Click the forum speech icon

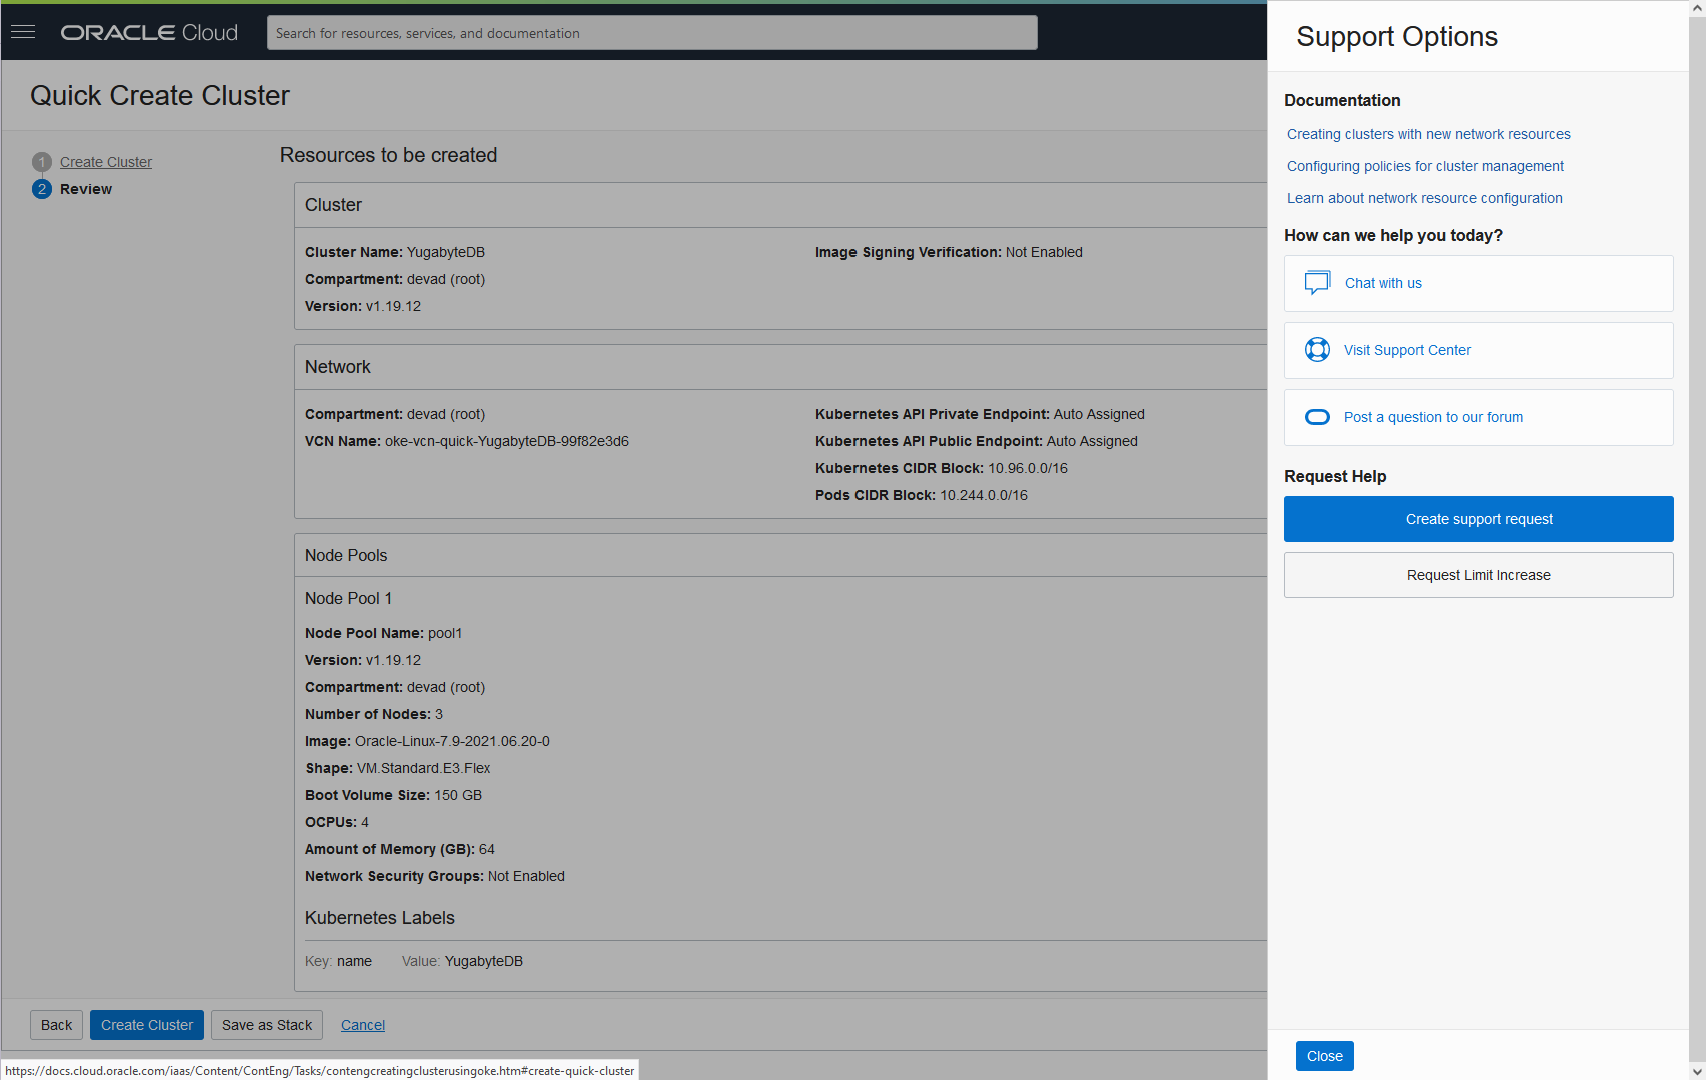click(1317, 417)
